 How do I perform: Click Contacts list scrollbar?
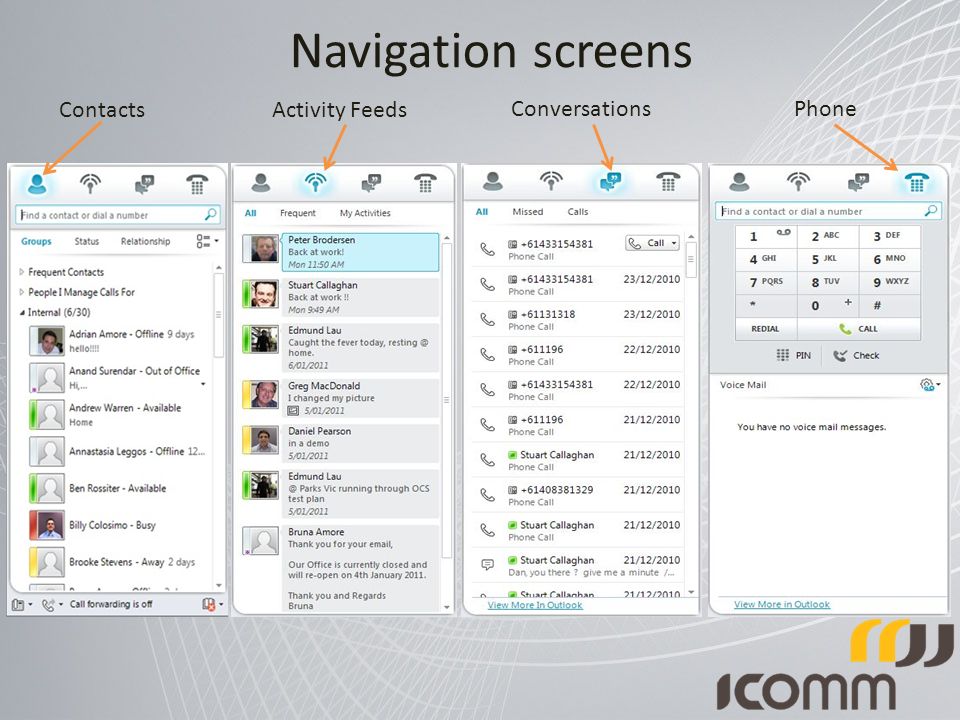[x=219, y=315]
